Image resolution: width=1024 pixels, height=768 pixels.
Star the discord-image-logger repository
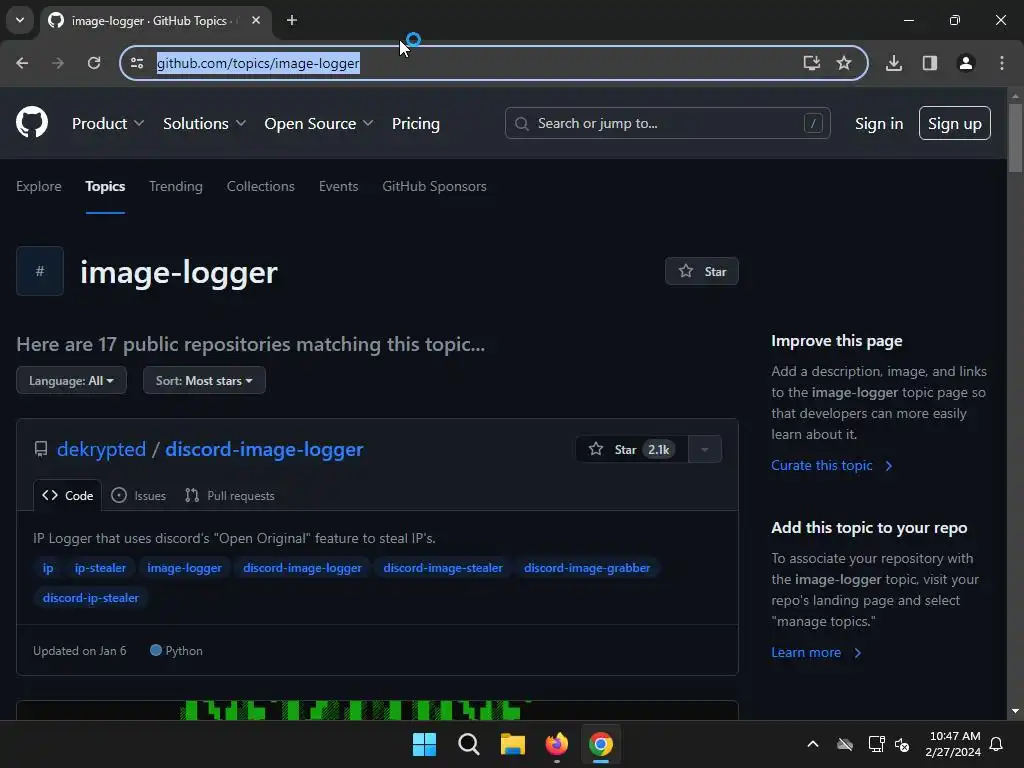click(x=632, y=449)
